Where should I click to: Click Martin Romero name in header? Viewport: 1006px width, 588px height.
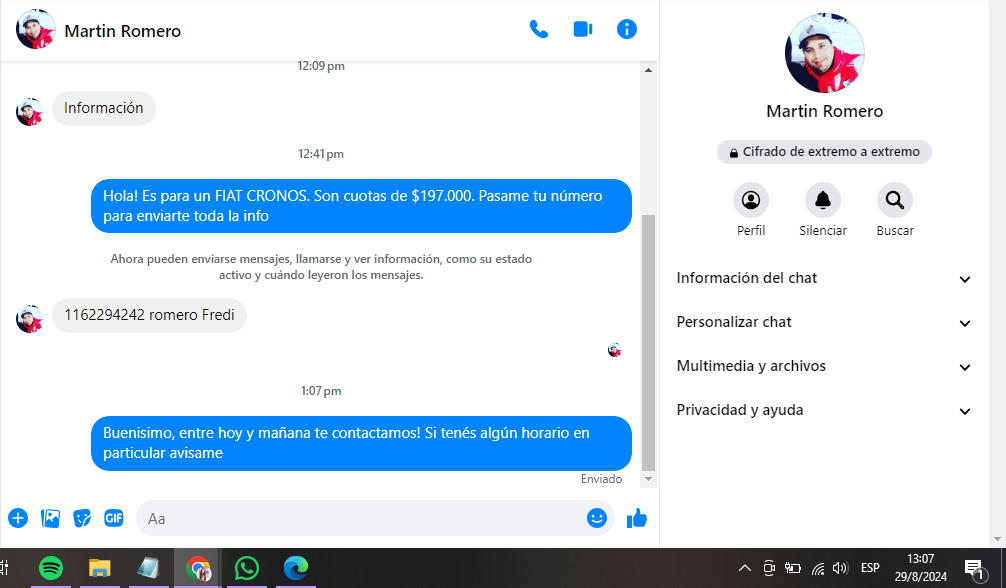pyautogui.click(x=123, y=31)
